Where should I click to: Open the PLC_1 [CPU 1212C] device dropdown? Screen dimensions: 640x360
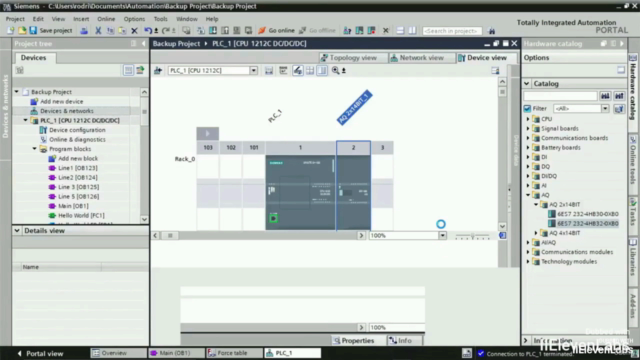pos(253,71)
